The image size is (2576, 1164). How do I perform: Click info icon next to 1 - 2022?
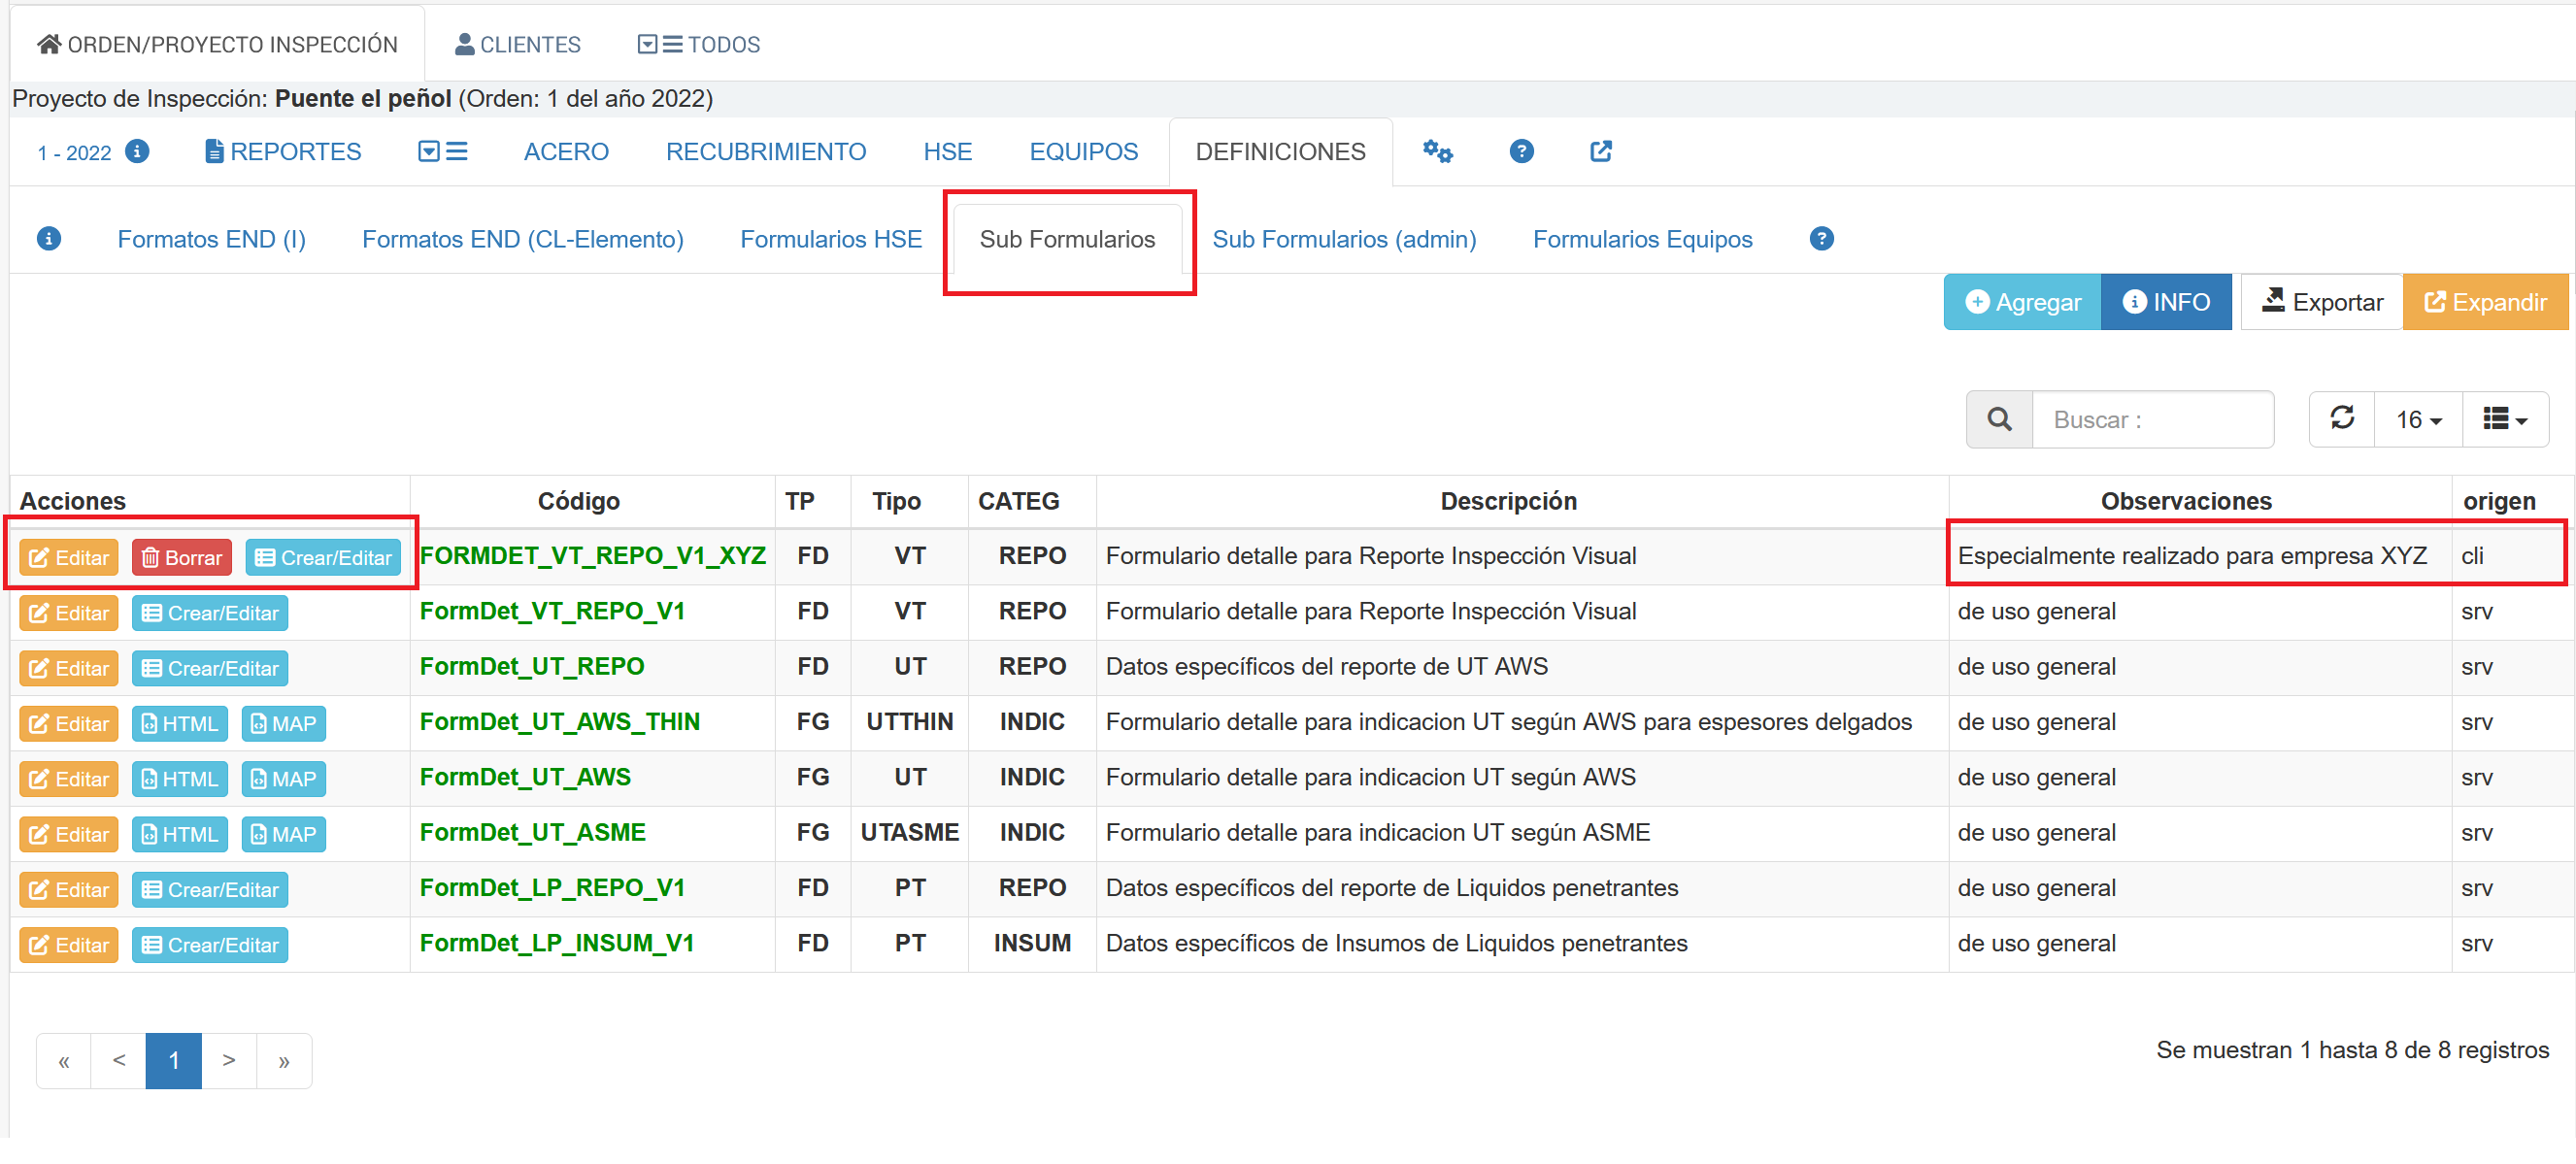click(x=137, y=152)
